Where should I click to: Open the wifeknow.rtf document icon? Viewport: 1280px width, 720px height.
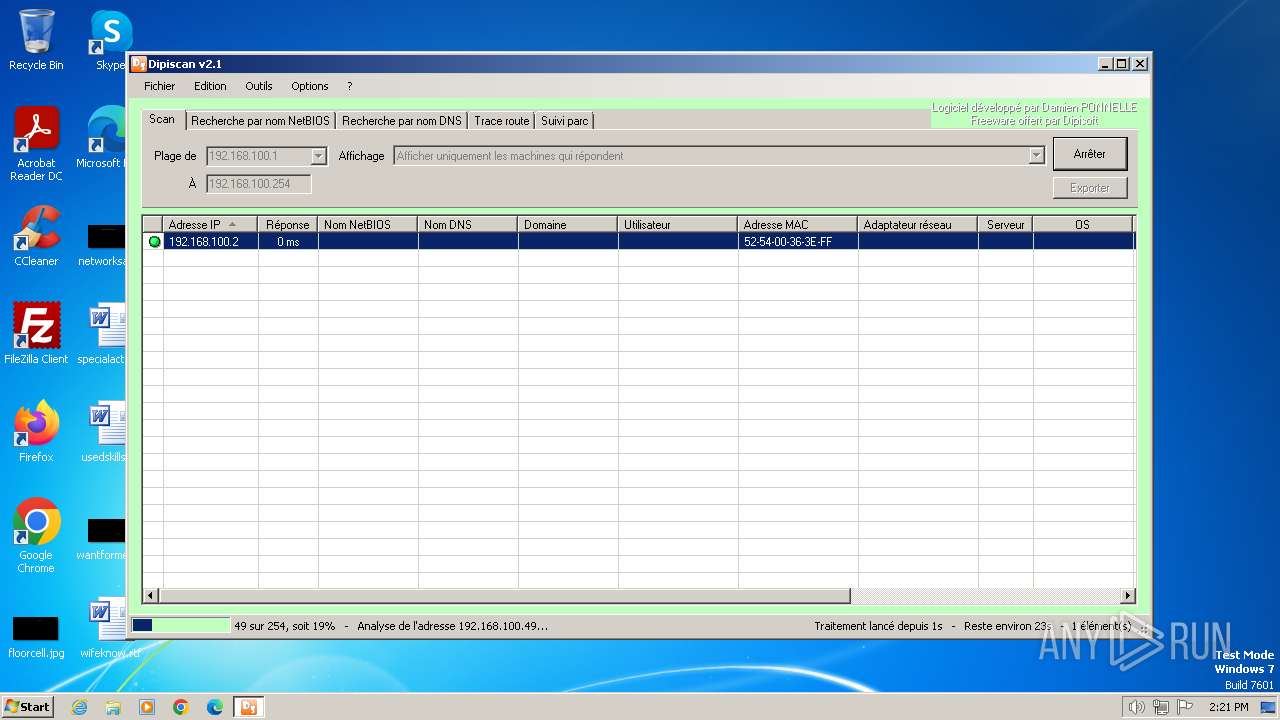(x=108, y=628)
